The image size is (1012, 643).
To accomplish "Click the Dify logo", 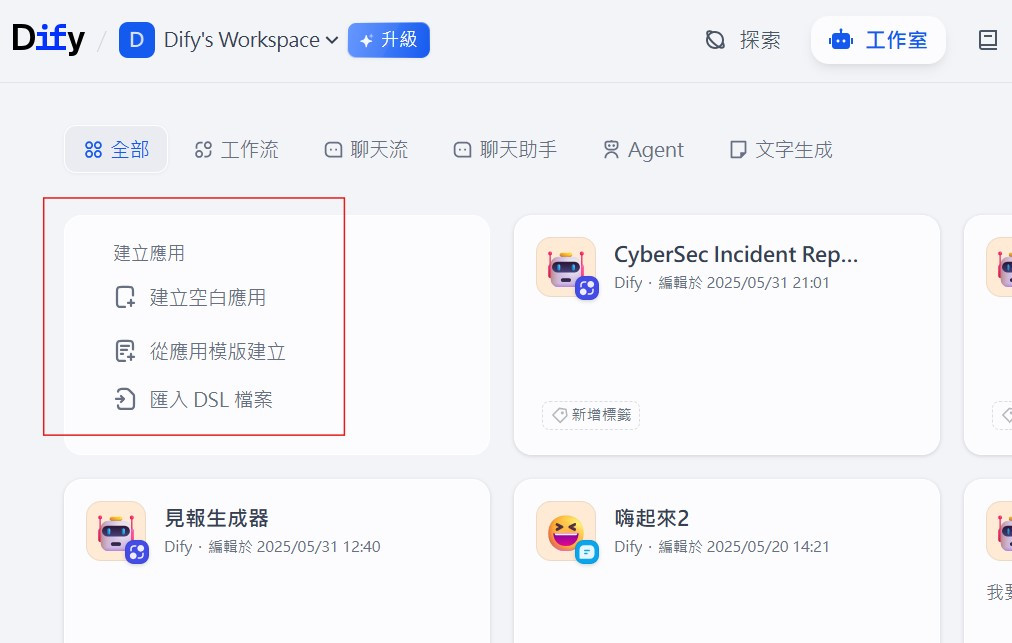I will (48, 39).
